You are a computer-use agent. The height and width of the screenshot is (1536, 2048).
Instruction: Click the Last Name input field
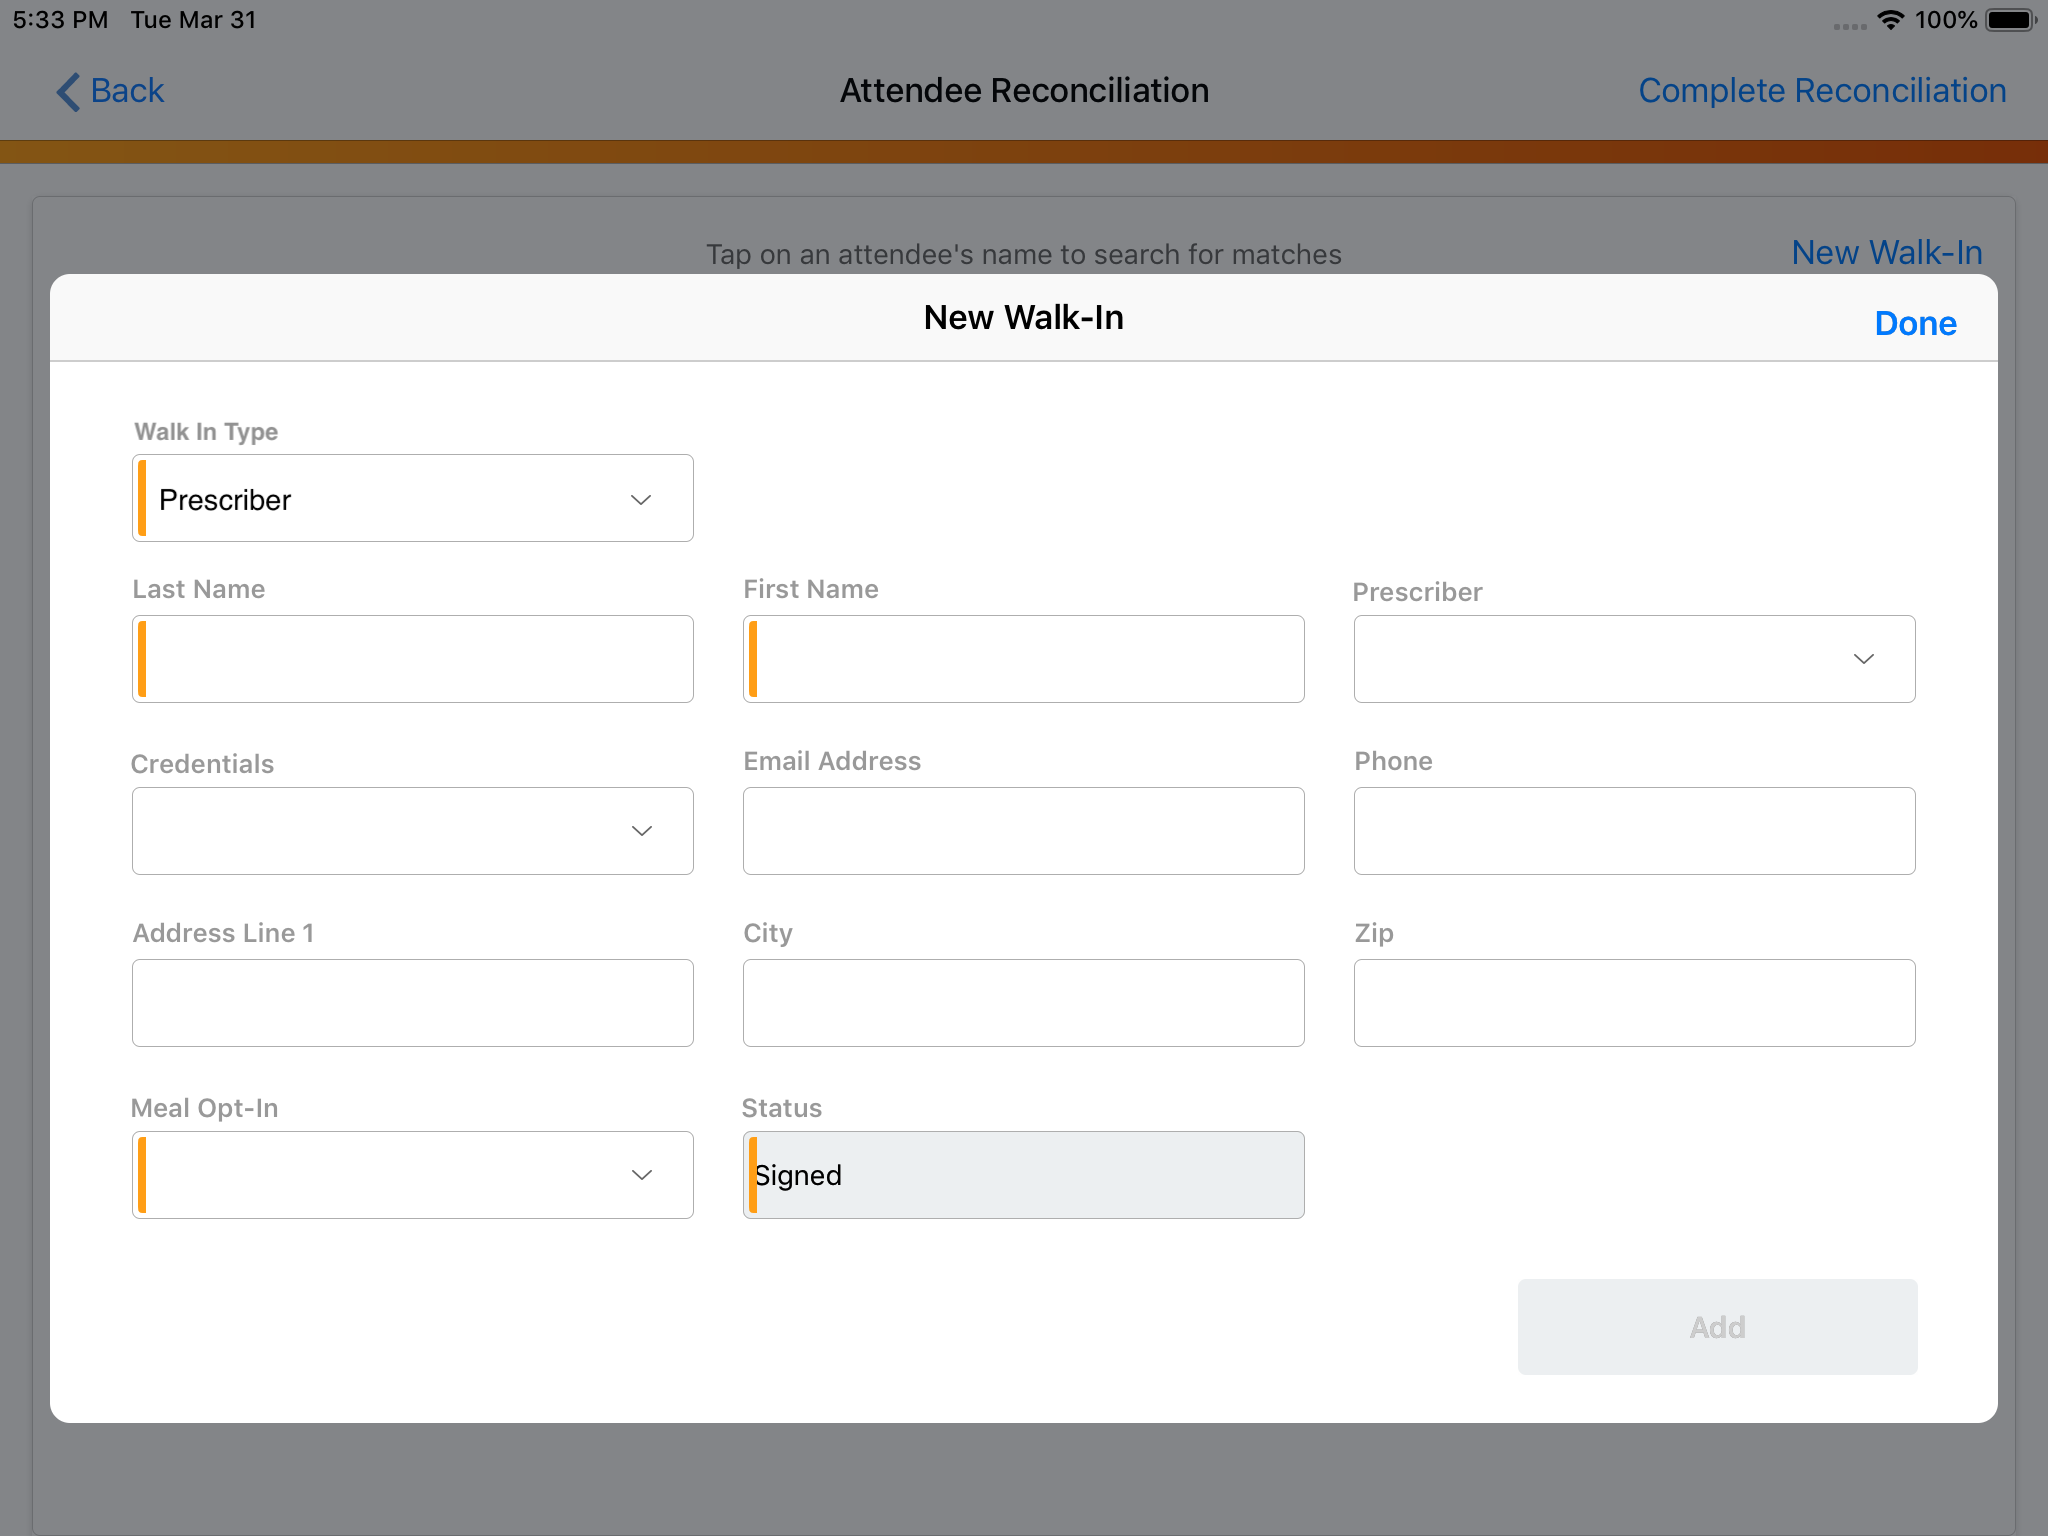(x=412, y=659)
